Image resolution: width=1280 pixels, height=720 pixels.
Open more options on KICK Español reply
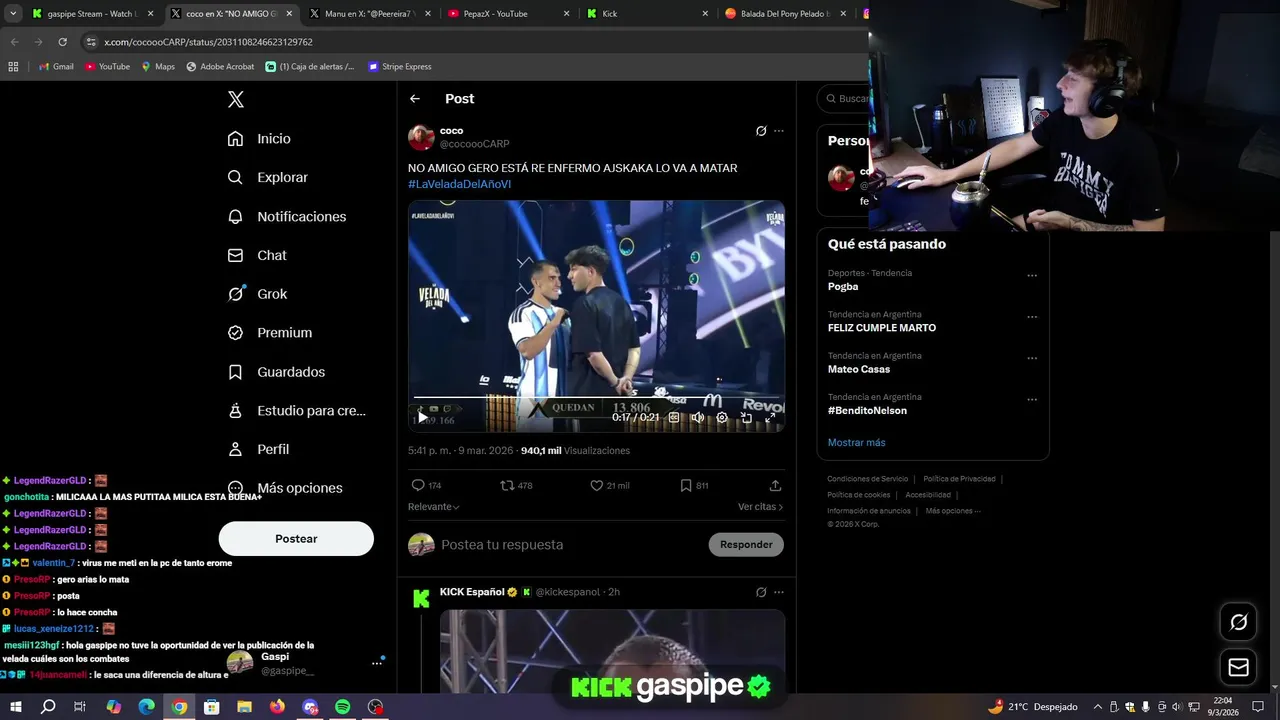[779, 592]
